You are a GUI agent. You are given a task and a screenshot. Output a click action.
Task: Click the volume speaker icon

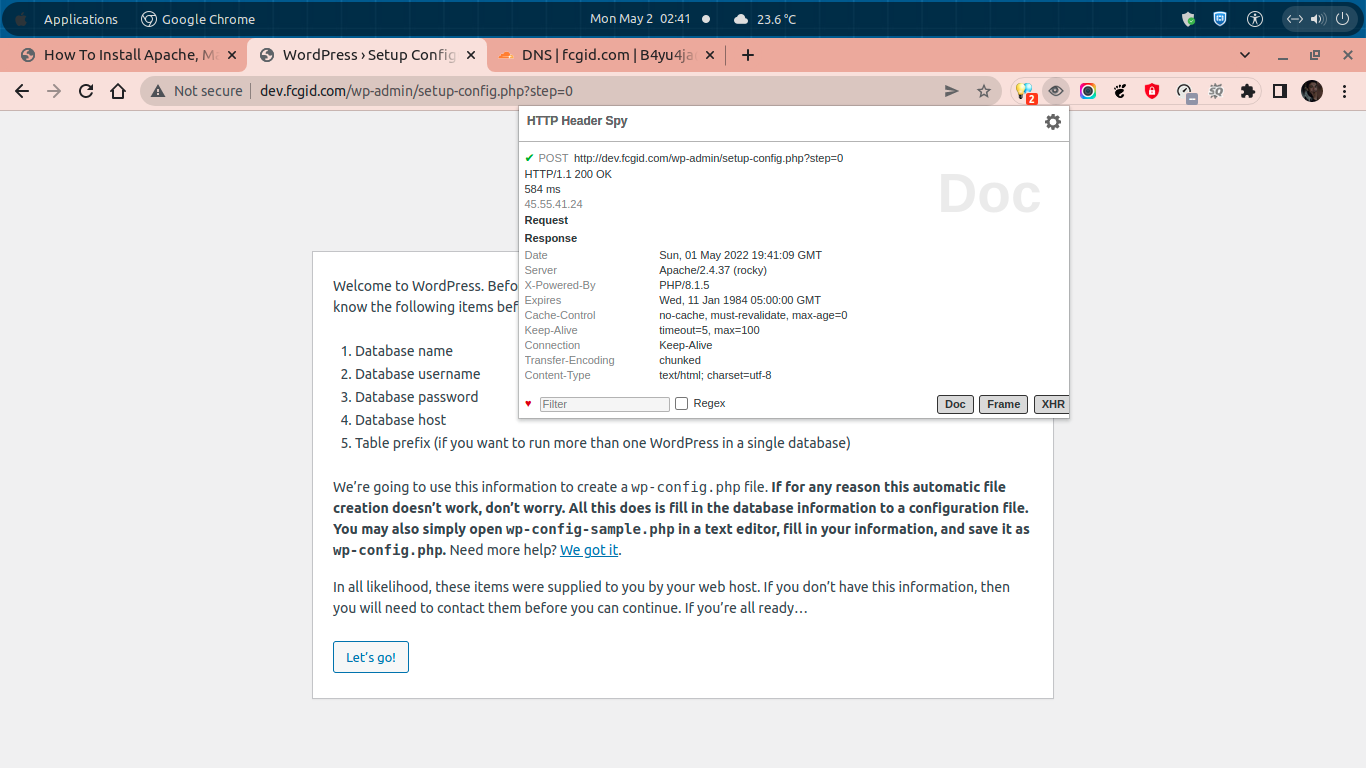1318,19
